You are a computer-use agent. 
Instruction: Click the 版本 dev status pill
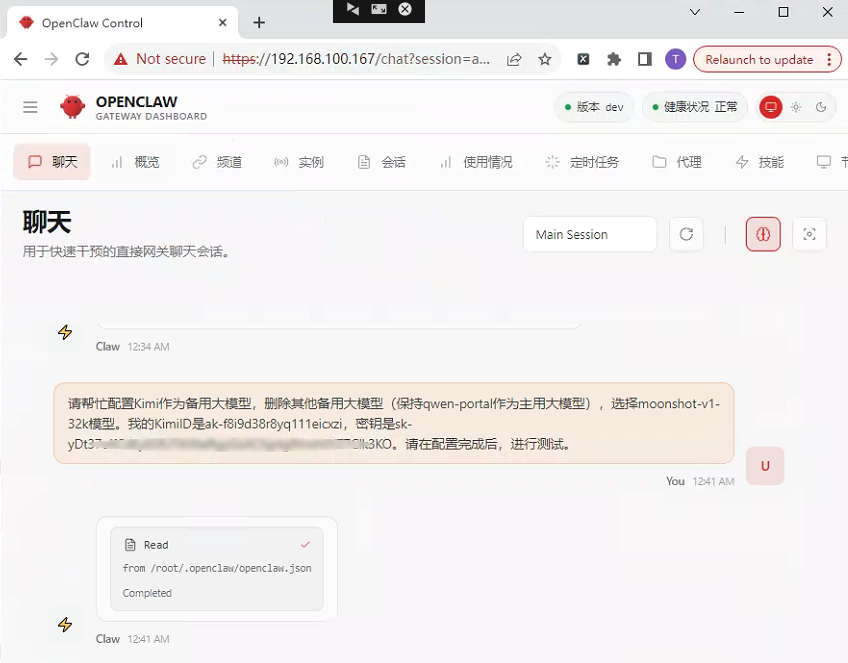click(x=594, y=107)
